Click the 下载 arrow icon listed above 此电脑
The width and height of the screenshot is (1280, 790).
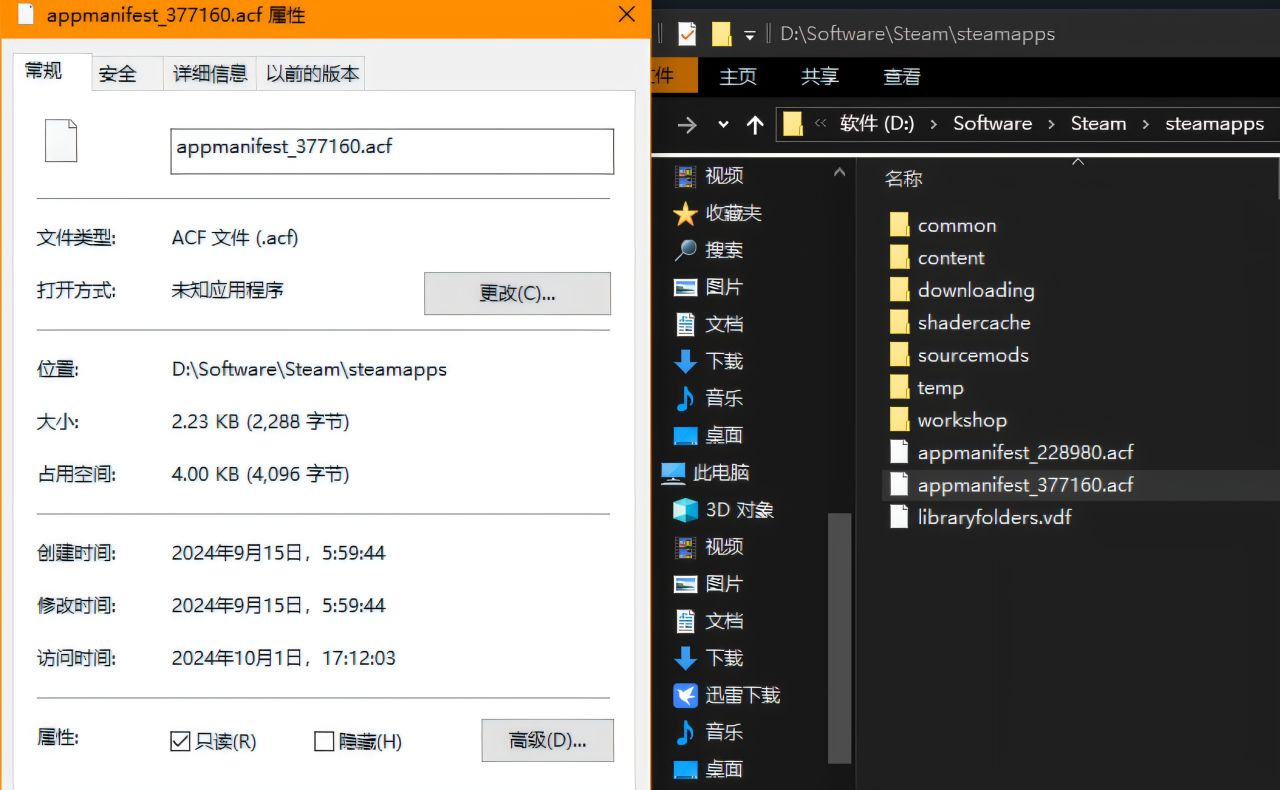(x=685, y=361)
